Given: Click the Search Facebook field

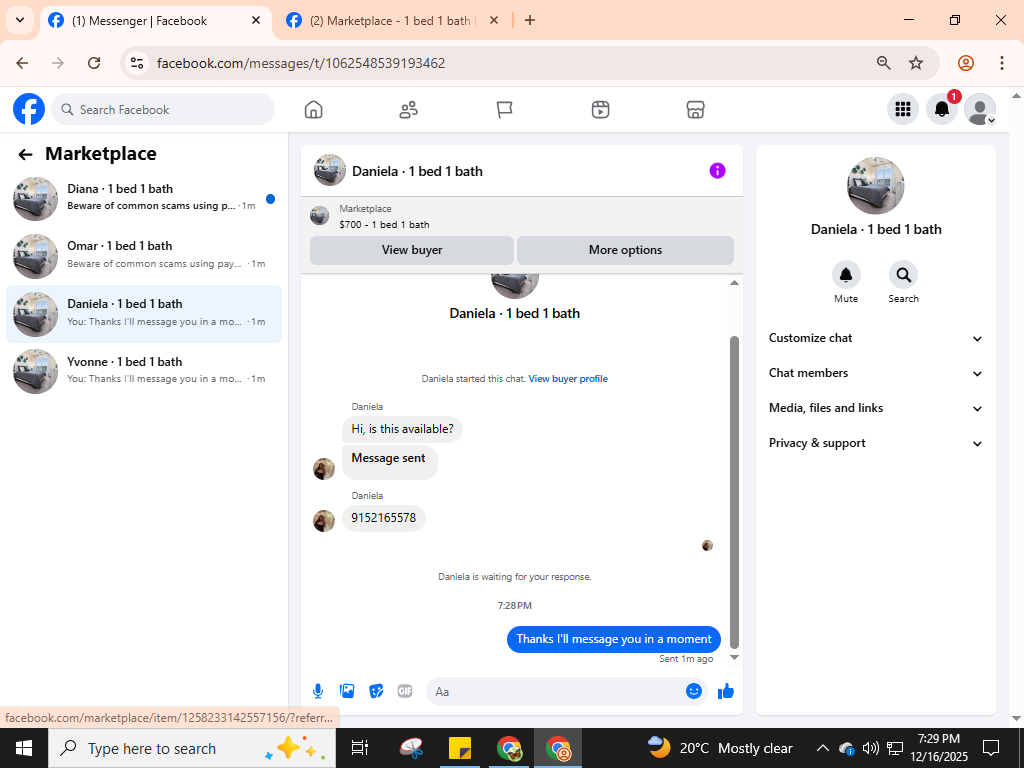Looking at the screenshot, I should click(163, 110).
